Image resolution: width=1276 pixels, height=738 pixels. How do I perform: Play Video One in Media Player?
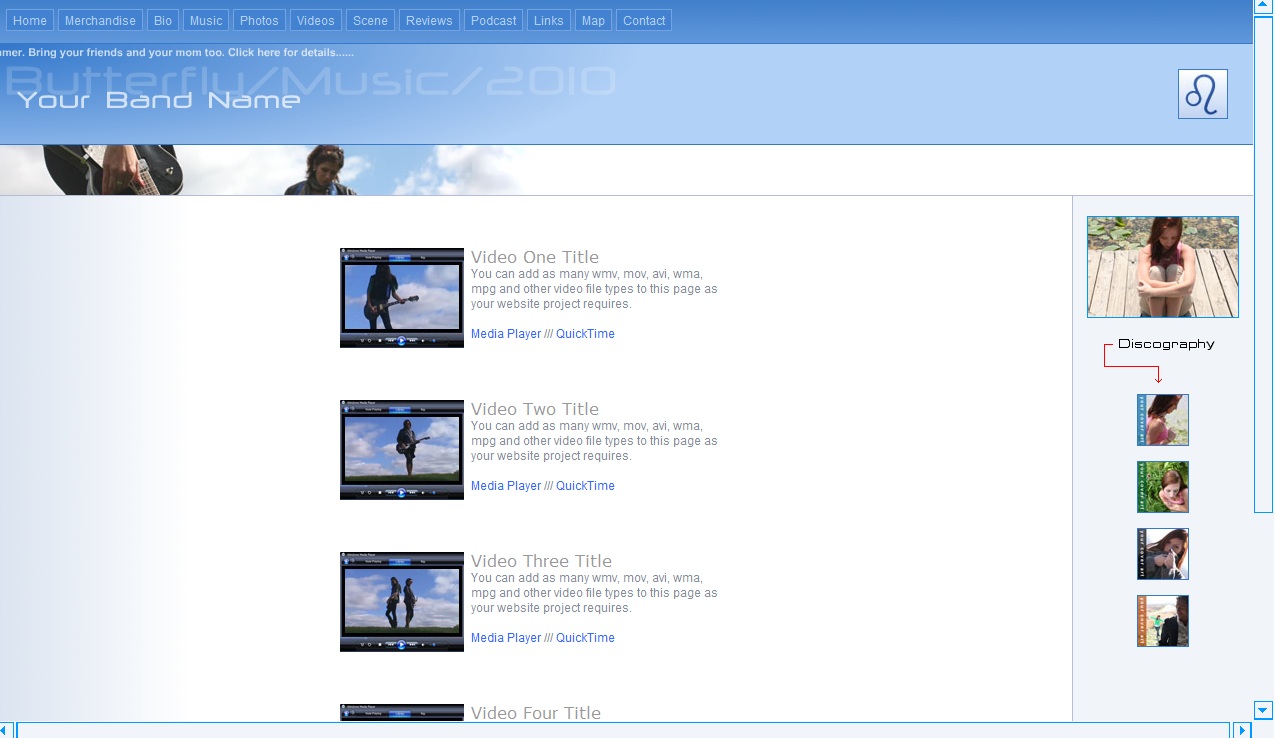(506, 334)
